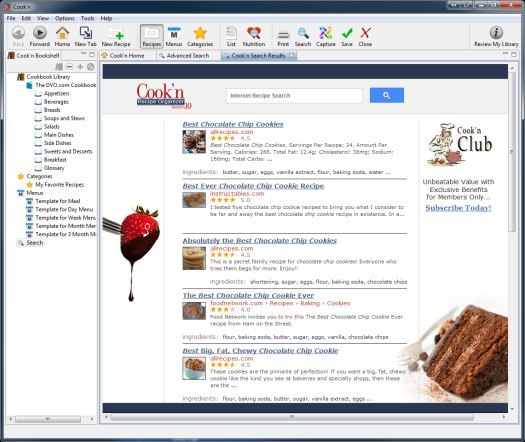Select My Favorite Recipes in tree
This screenshot has width=525, height=442.
59,185
